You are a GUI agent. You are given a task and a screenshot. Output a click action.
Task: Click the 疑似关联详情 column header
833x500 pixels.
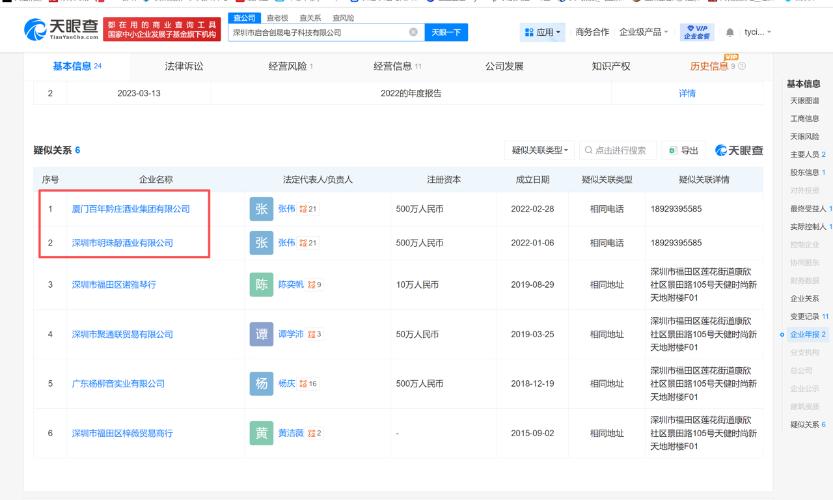[704, 180]
